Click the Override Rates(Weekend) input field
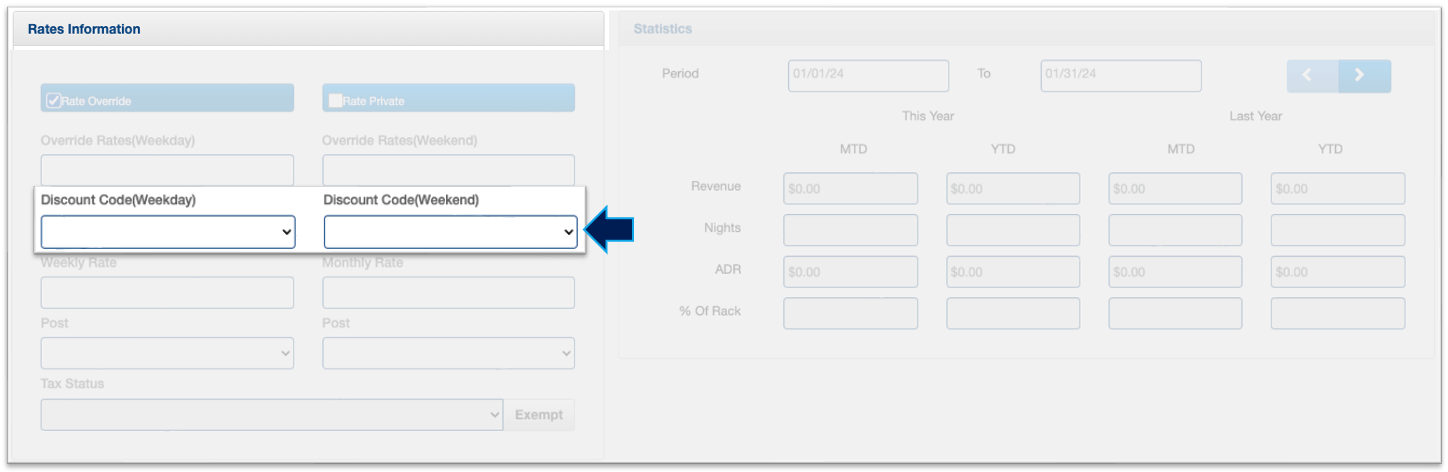Screen dimensions: 1448x472 (x=448, y=170)
